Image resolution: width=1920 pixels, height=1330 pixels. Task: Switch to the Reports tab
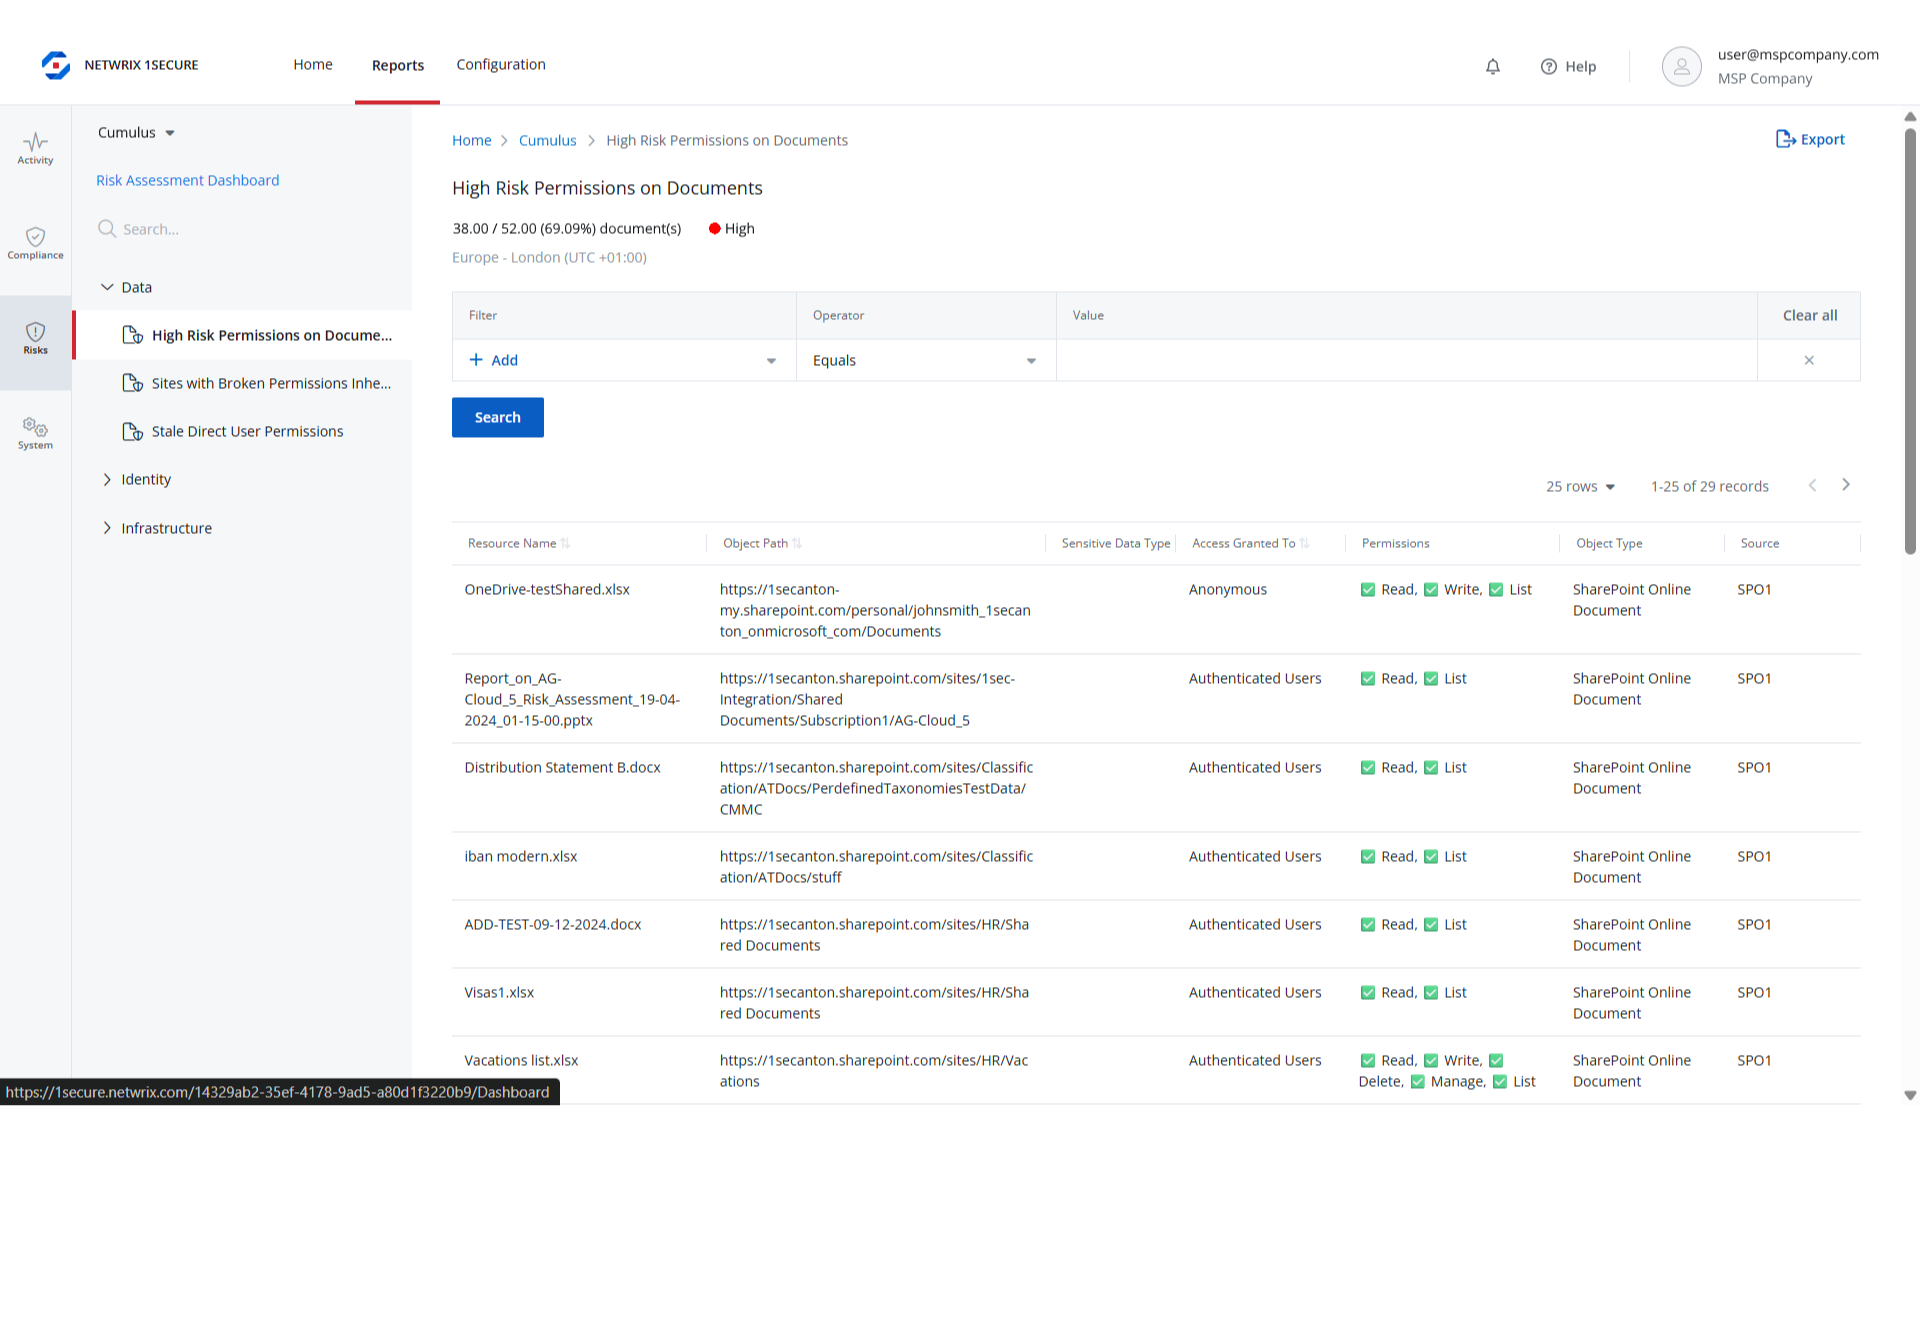398,65
